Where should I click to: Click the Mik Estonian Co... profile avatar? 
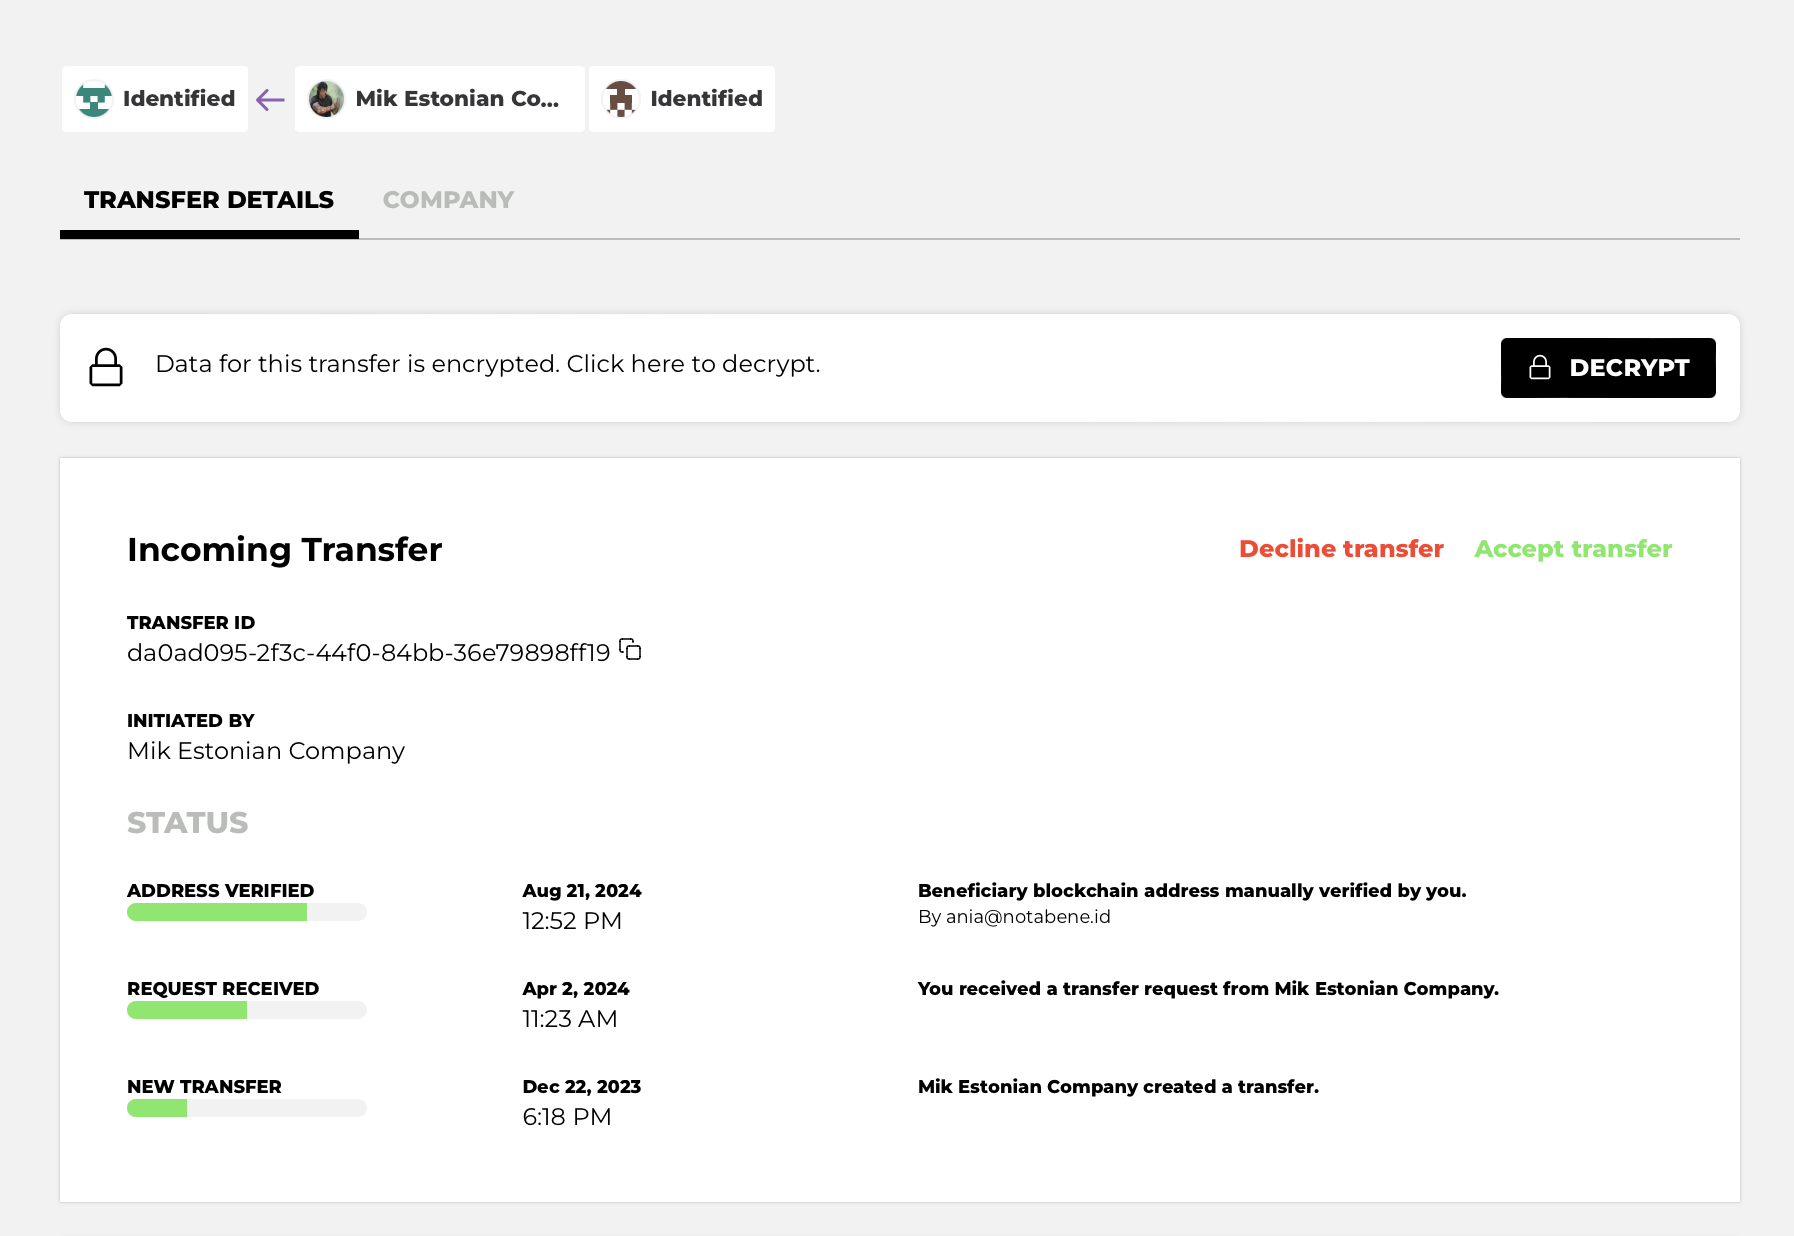pyautogui.click(x=326, y=99)
